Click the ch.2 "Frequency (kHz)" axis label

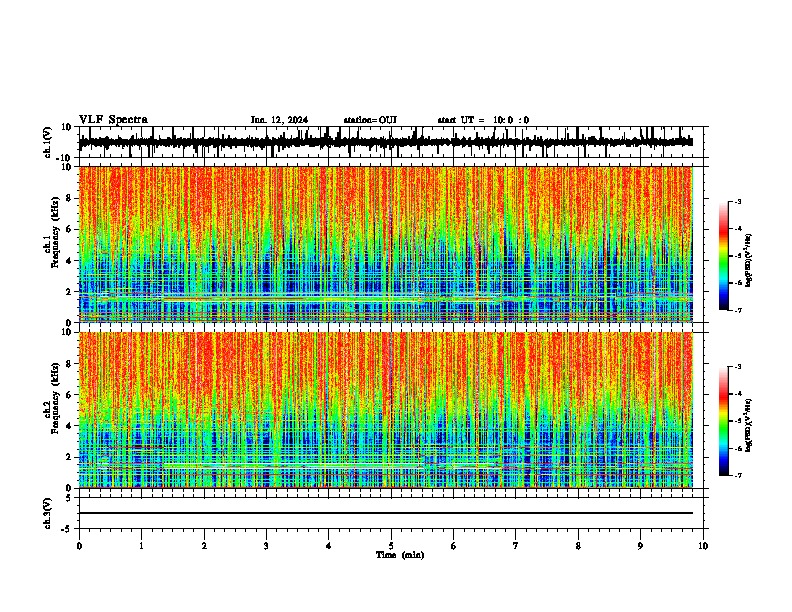(56, 398)
